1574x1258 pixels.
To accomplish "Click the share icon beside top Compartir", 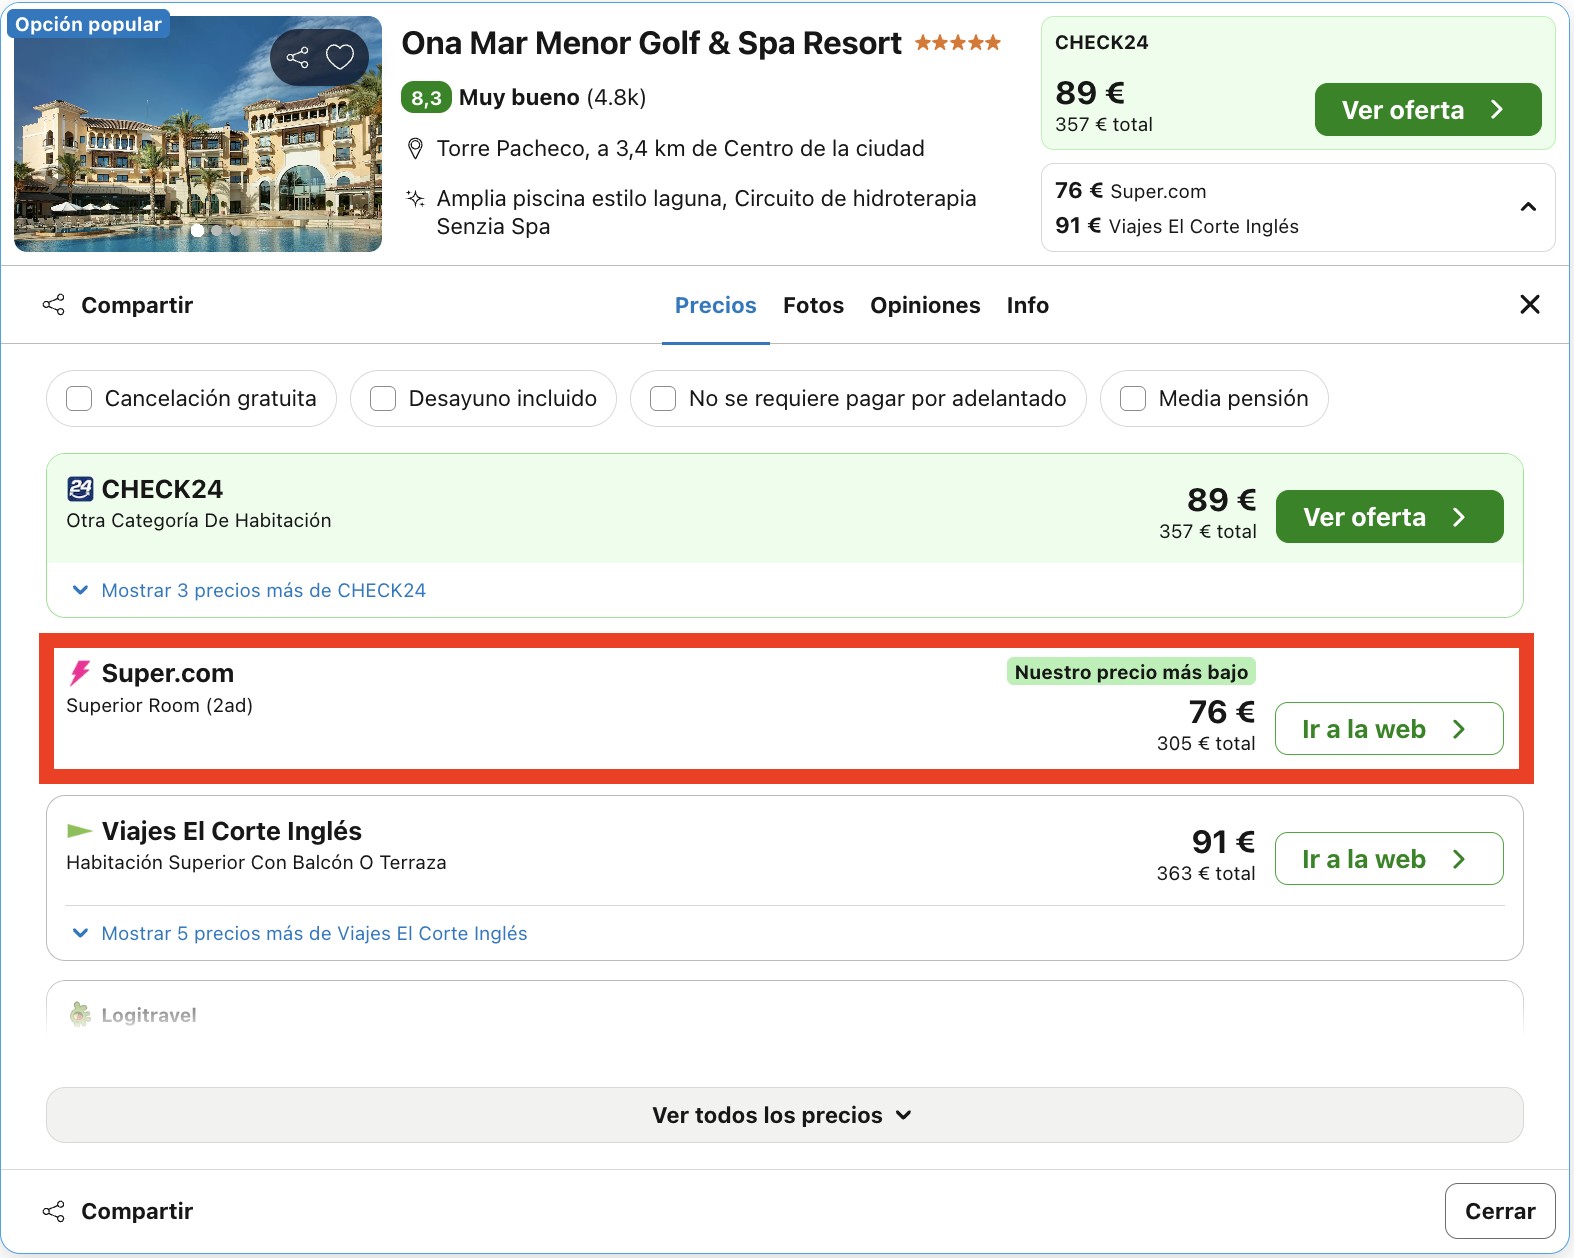I will click(x=54, y=305).
